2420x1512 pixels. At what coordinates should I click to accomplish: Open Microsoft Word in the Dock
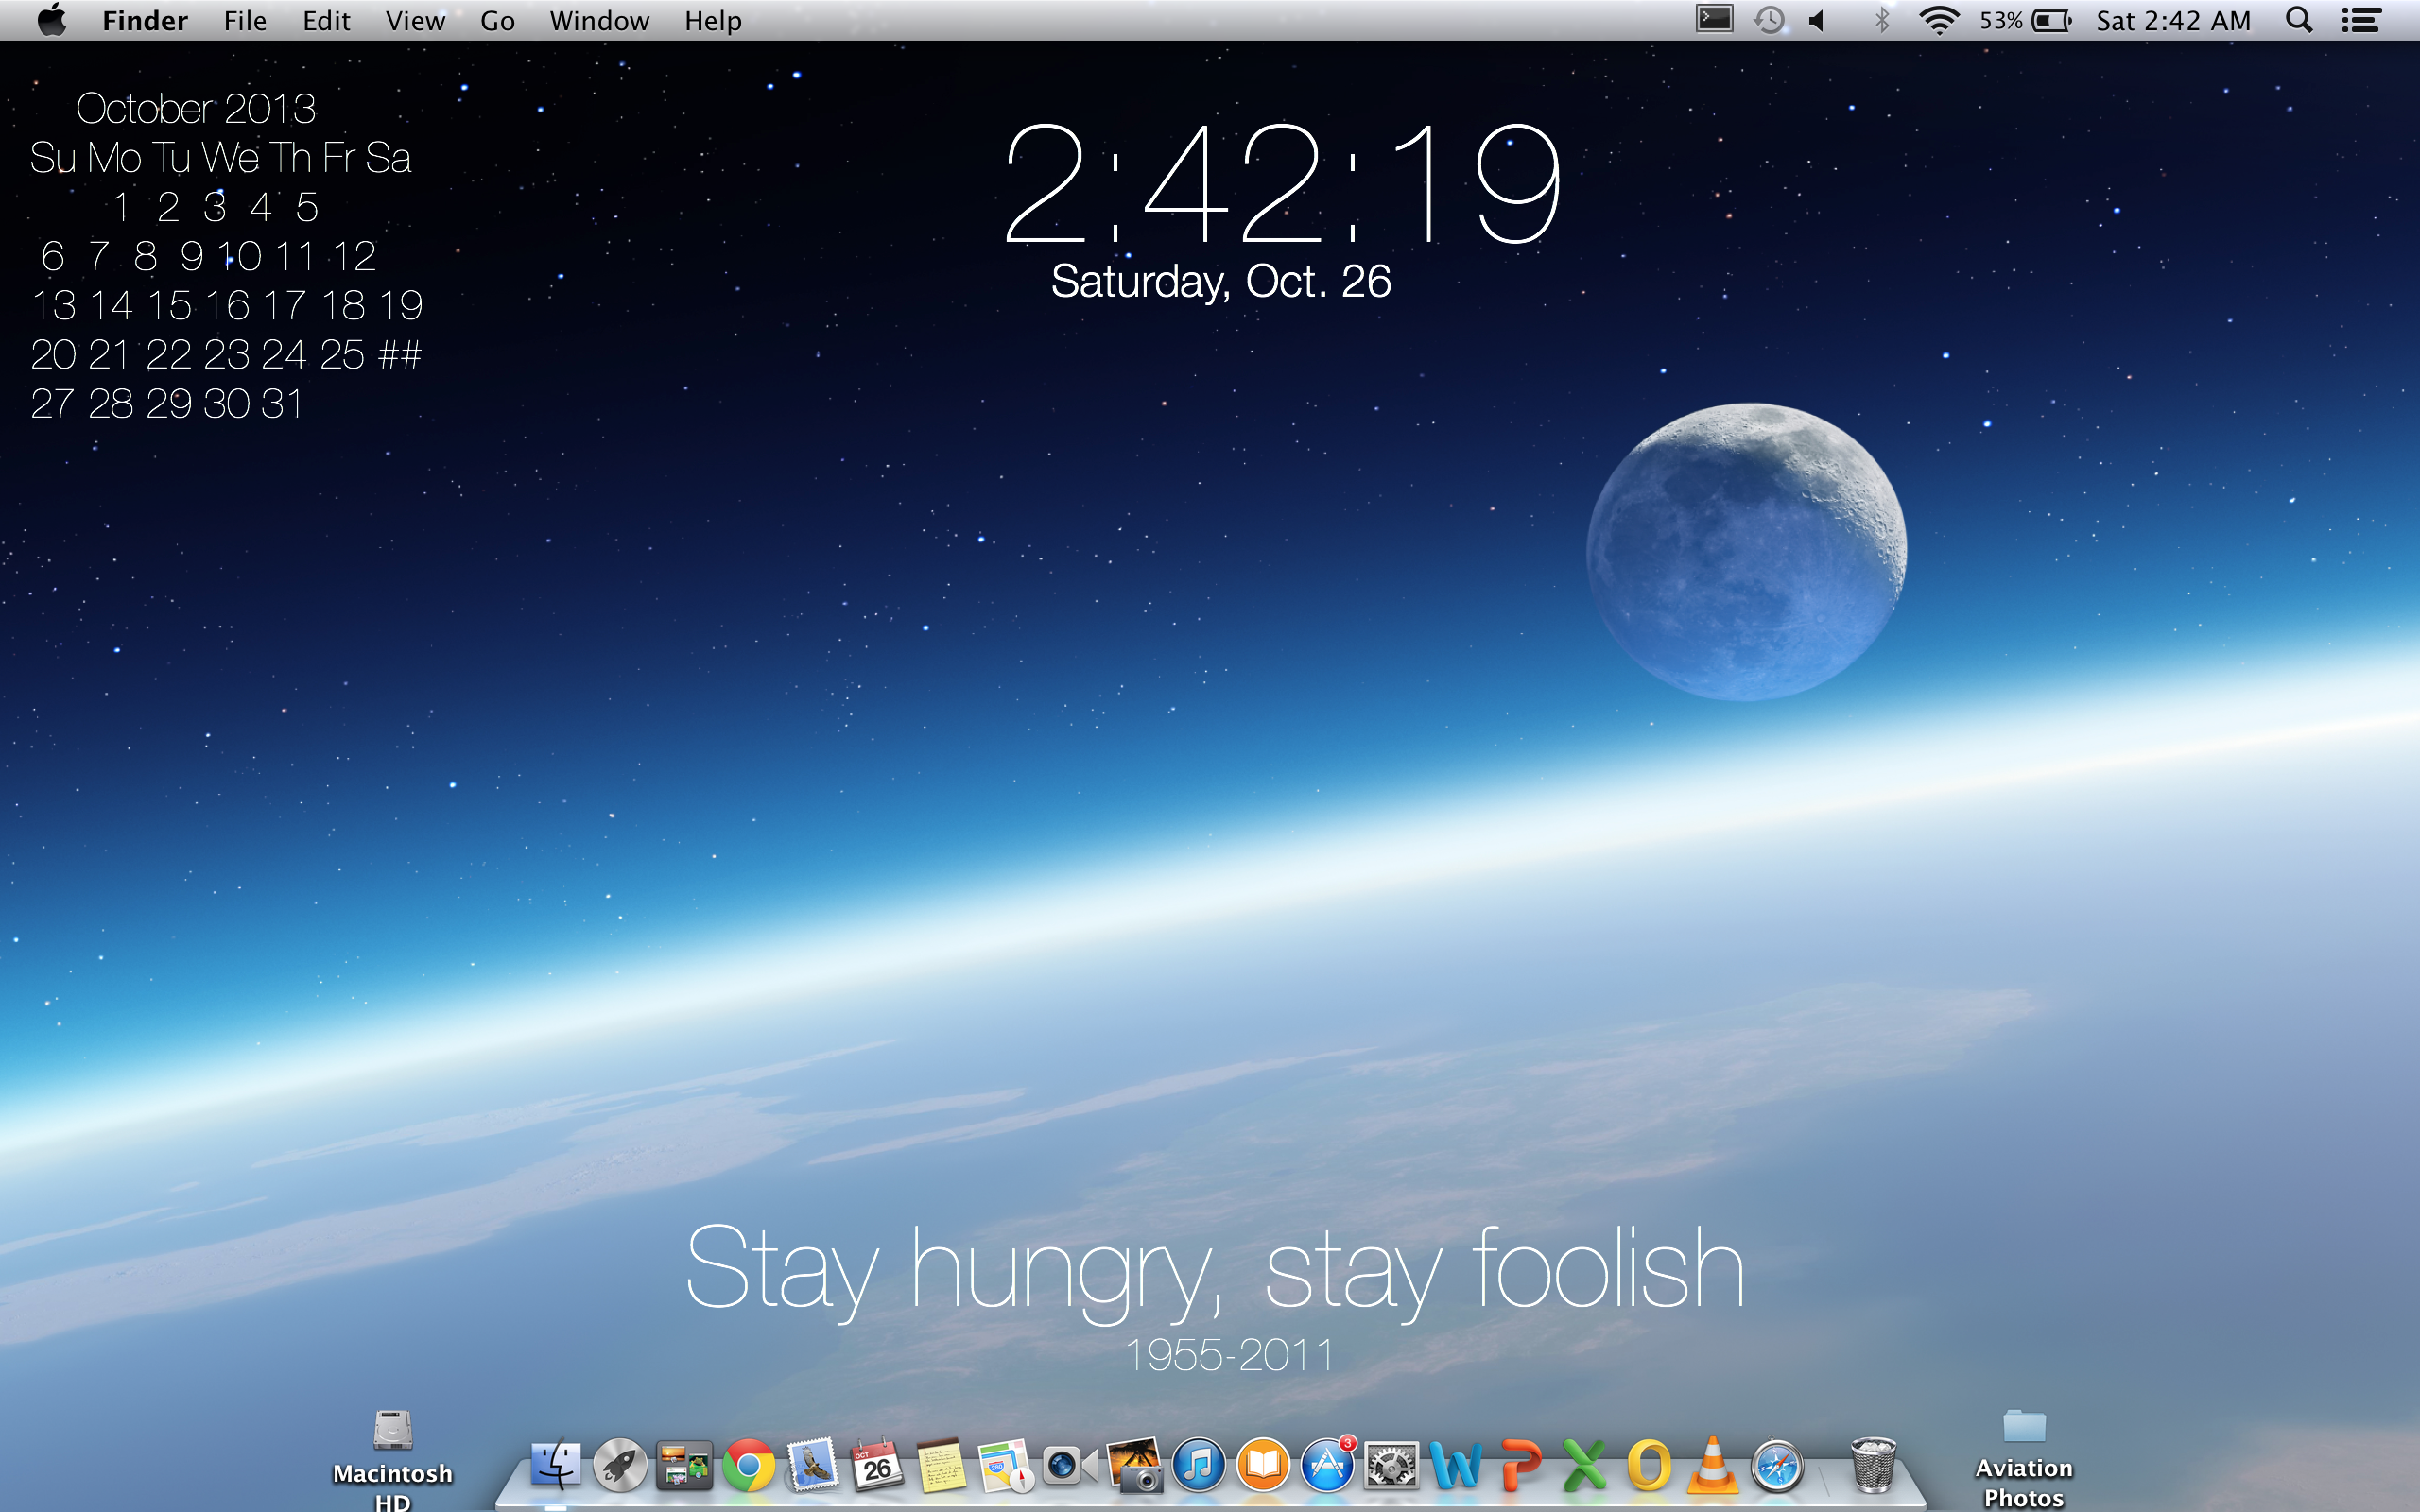[1456, 1466]
